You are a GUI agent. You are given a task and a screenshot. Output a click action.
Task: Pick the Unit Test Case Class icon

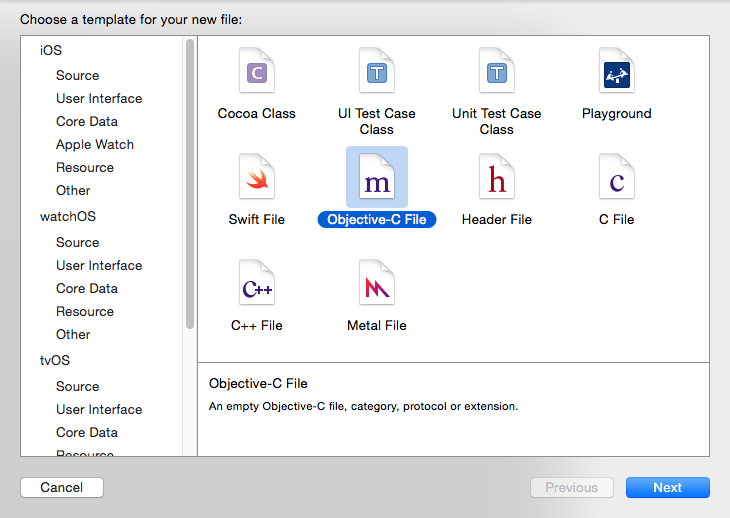pos(497,70)
